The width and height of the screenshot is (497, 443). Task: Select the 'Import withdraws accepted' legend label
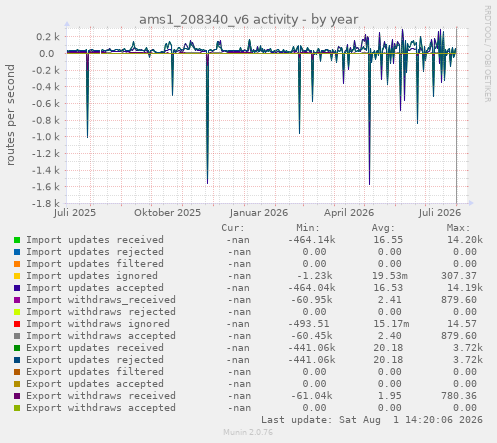pyautogui.click(x=101, y=336)
